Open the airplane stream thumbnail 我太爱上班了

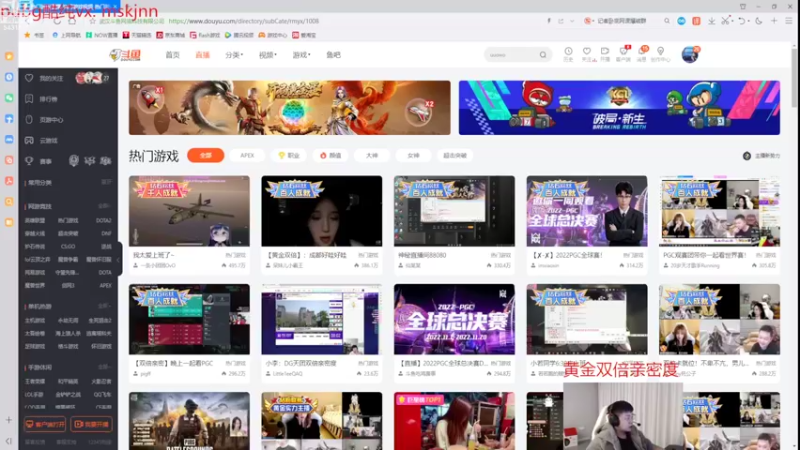[x=189, y=211]
